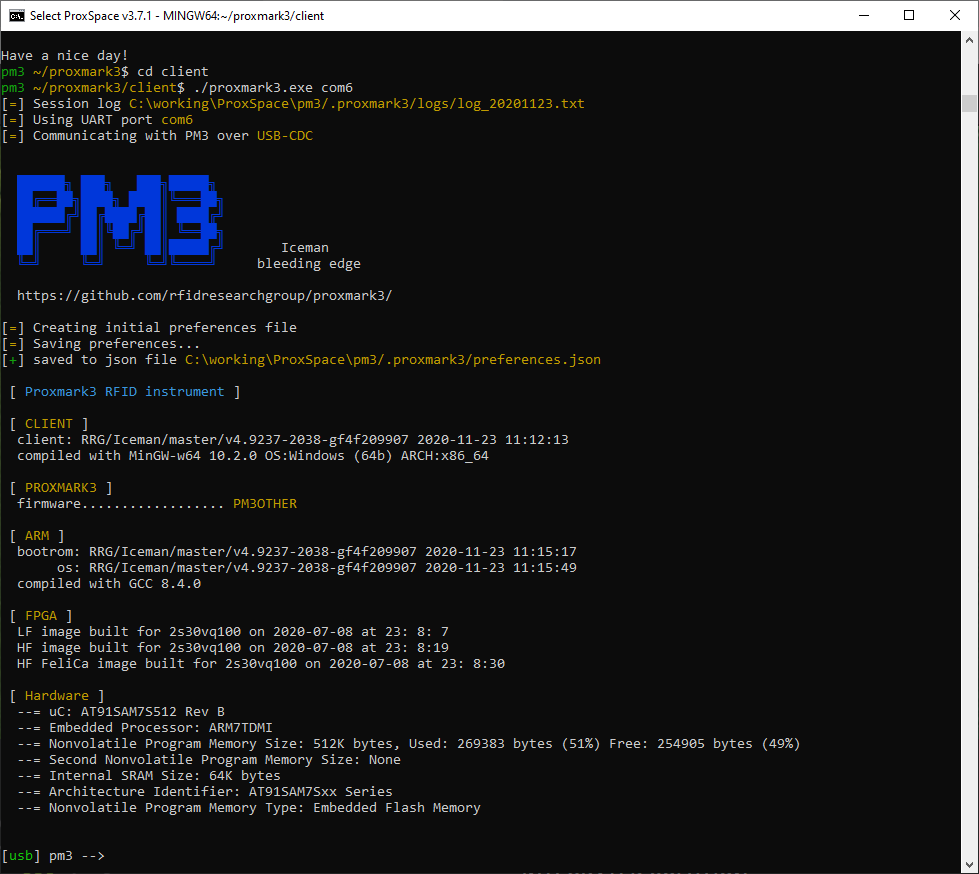Open the console system menu icon in title bar
979x874 pixels.
coord(16,16)
